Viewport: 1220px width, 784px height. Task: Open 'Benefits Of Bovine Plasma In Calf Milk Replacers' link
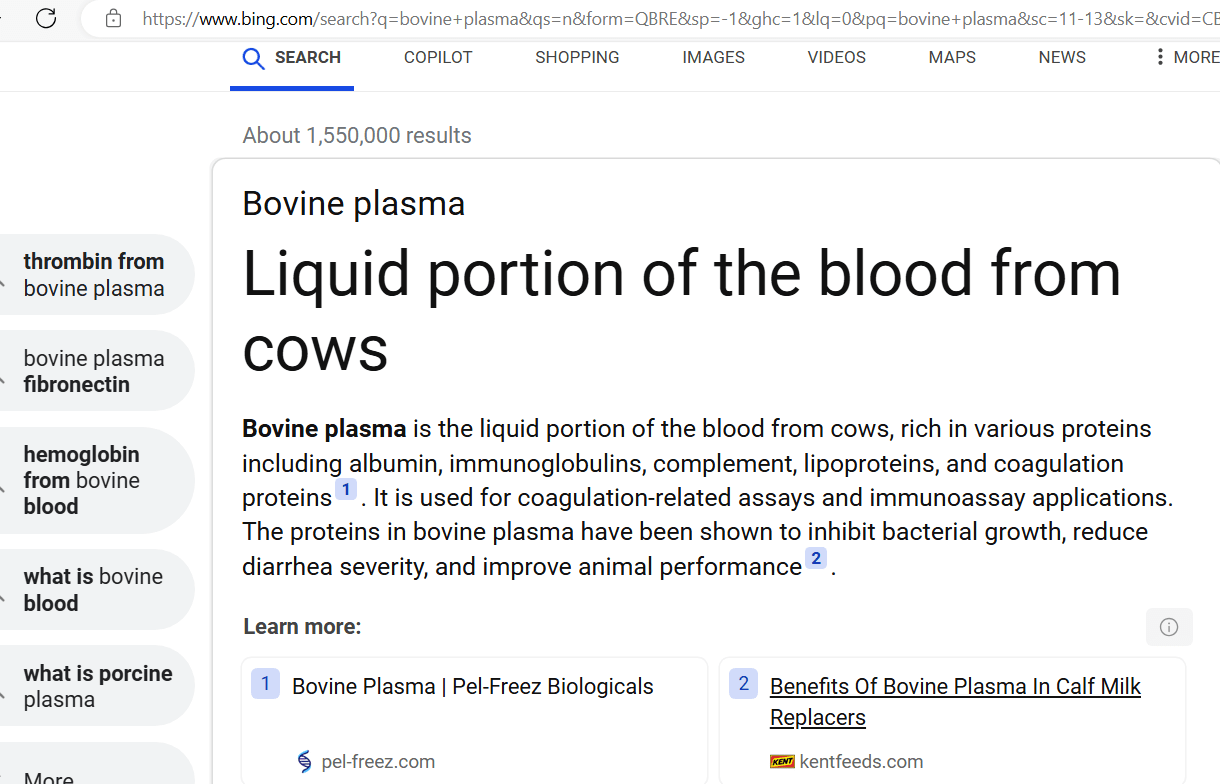click(x=955, y=702)
